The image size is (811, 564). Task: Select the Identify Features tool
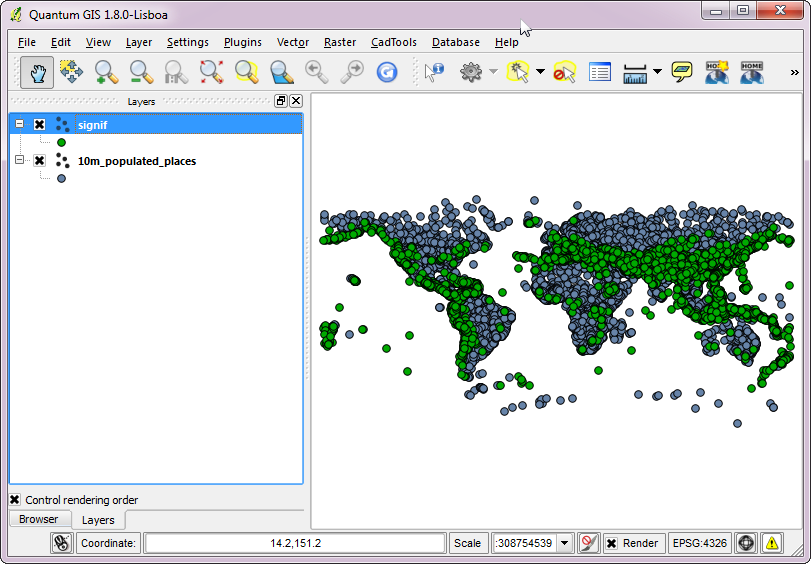pyautogui.click(x=434, y=72)
